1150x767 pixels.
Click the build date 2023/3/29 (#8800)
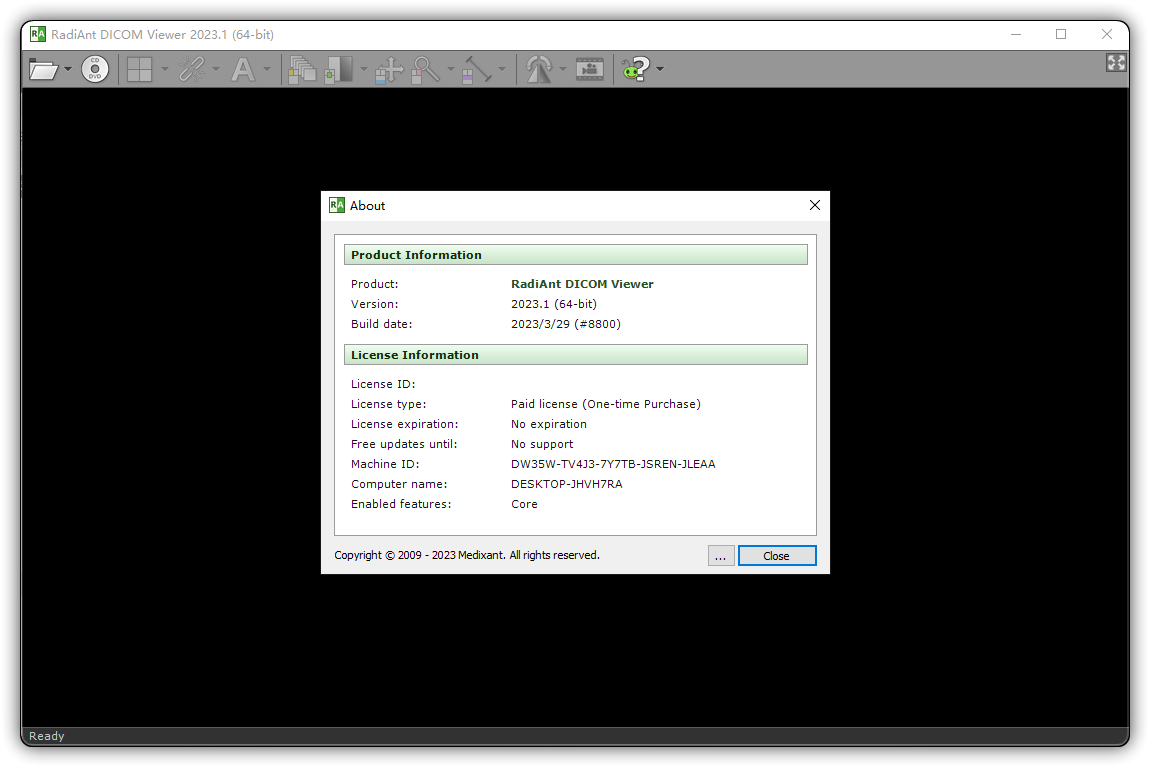(565, 324)
